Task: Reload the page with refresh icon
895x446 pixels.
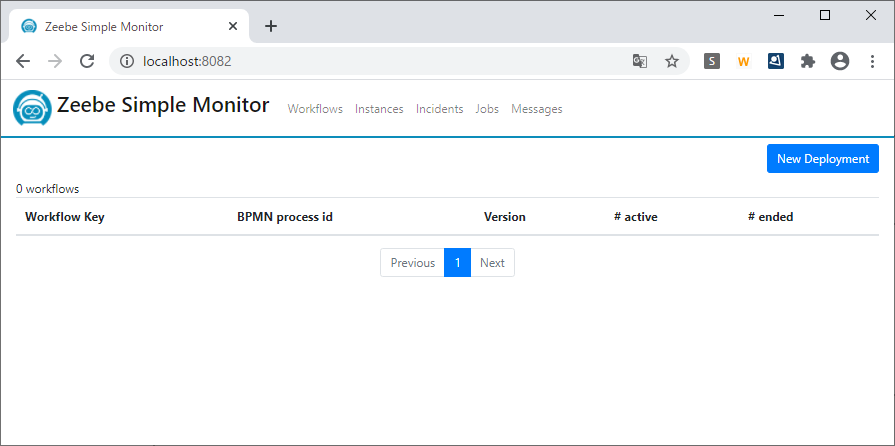Action: click(87, 61)
